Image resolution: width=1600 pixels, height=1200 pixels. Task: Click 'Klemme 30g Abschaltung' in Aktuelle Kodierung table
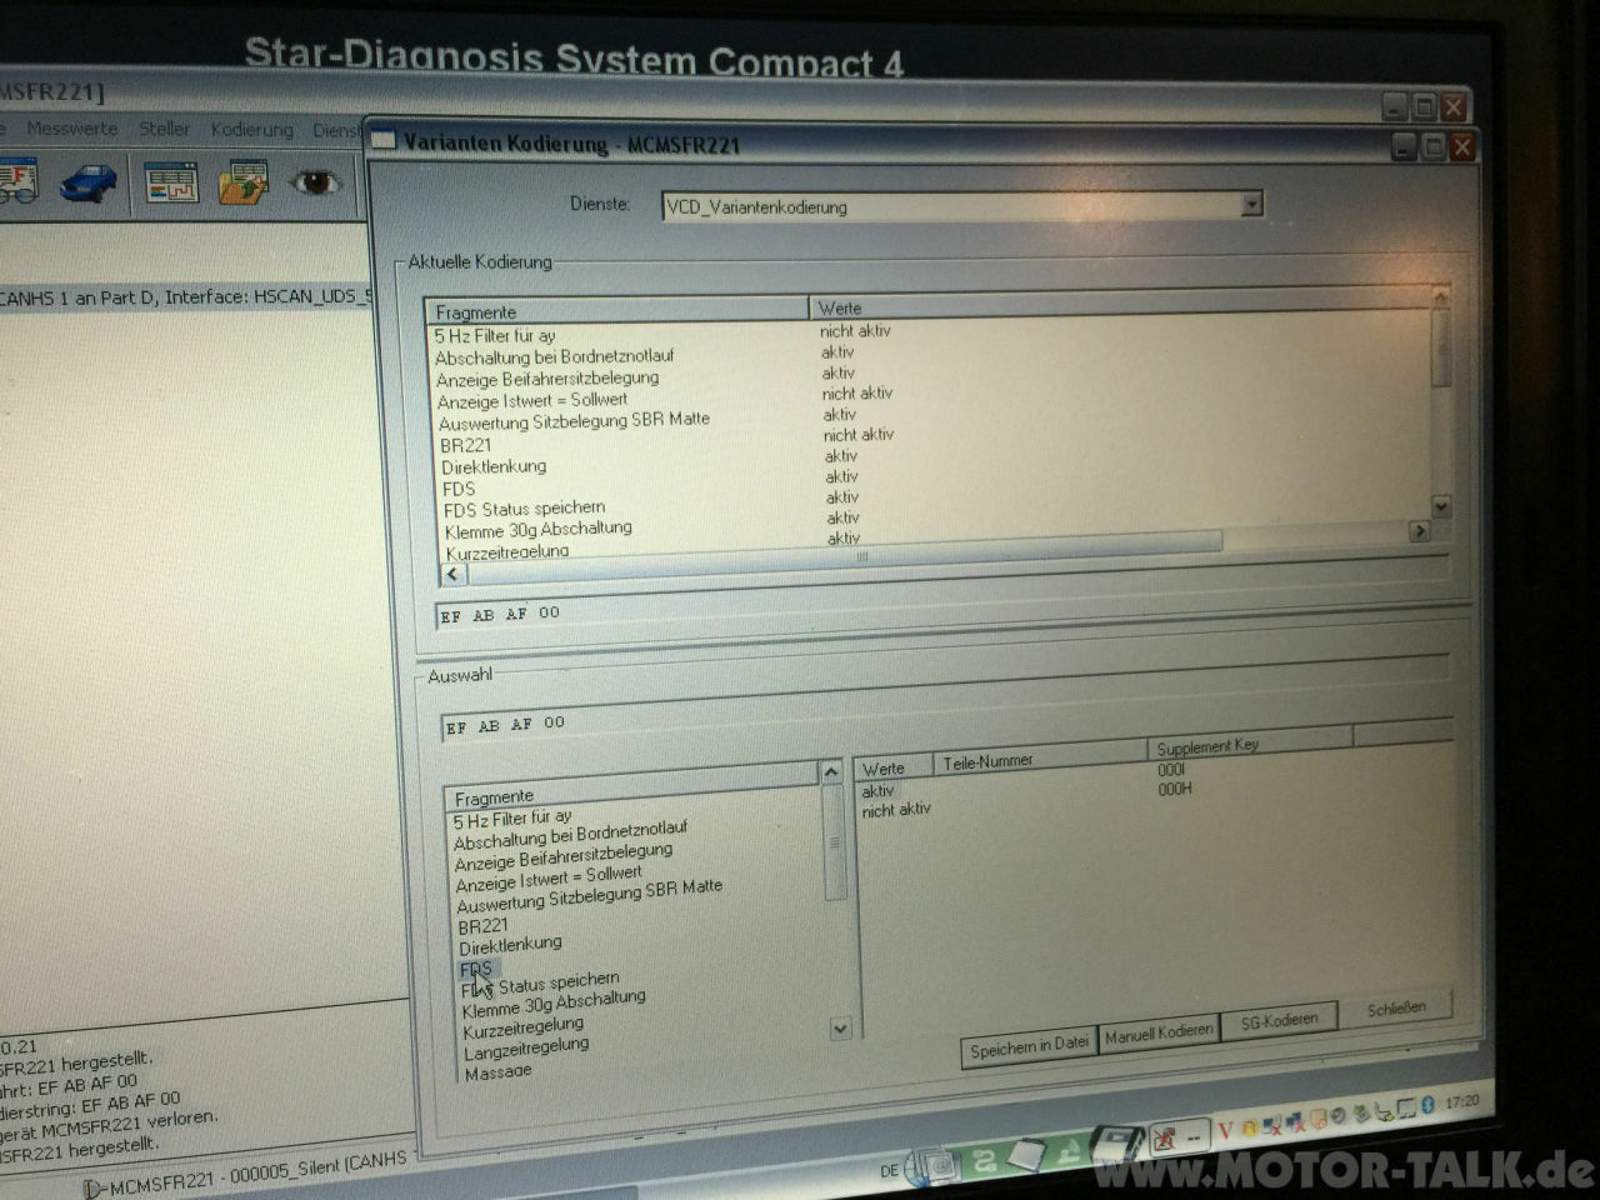coord(538,529)
